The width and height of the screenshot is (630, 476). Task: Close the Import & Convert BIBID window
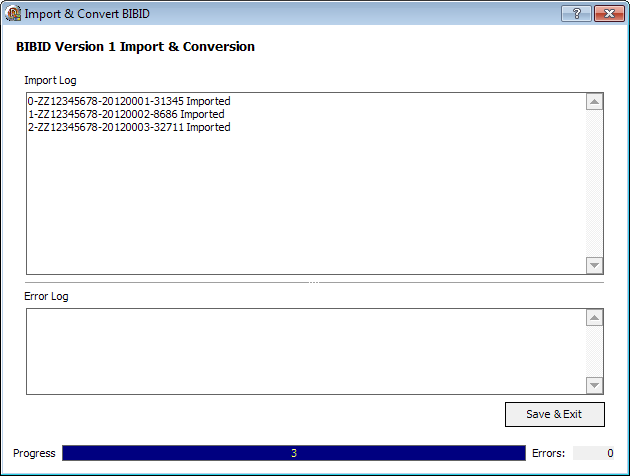click(607, 13)
